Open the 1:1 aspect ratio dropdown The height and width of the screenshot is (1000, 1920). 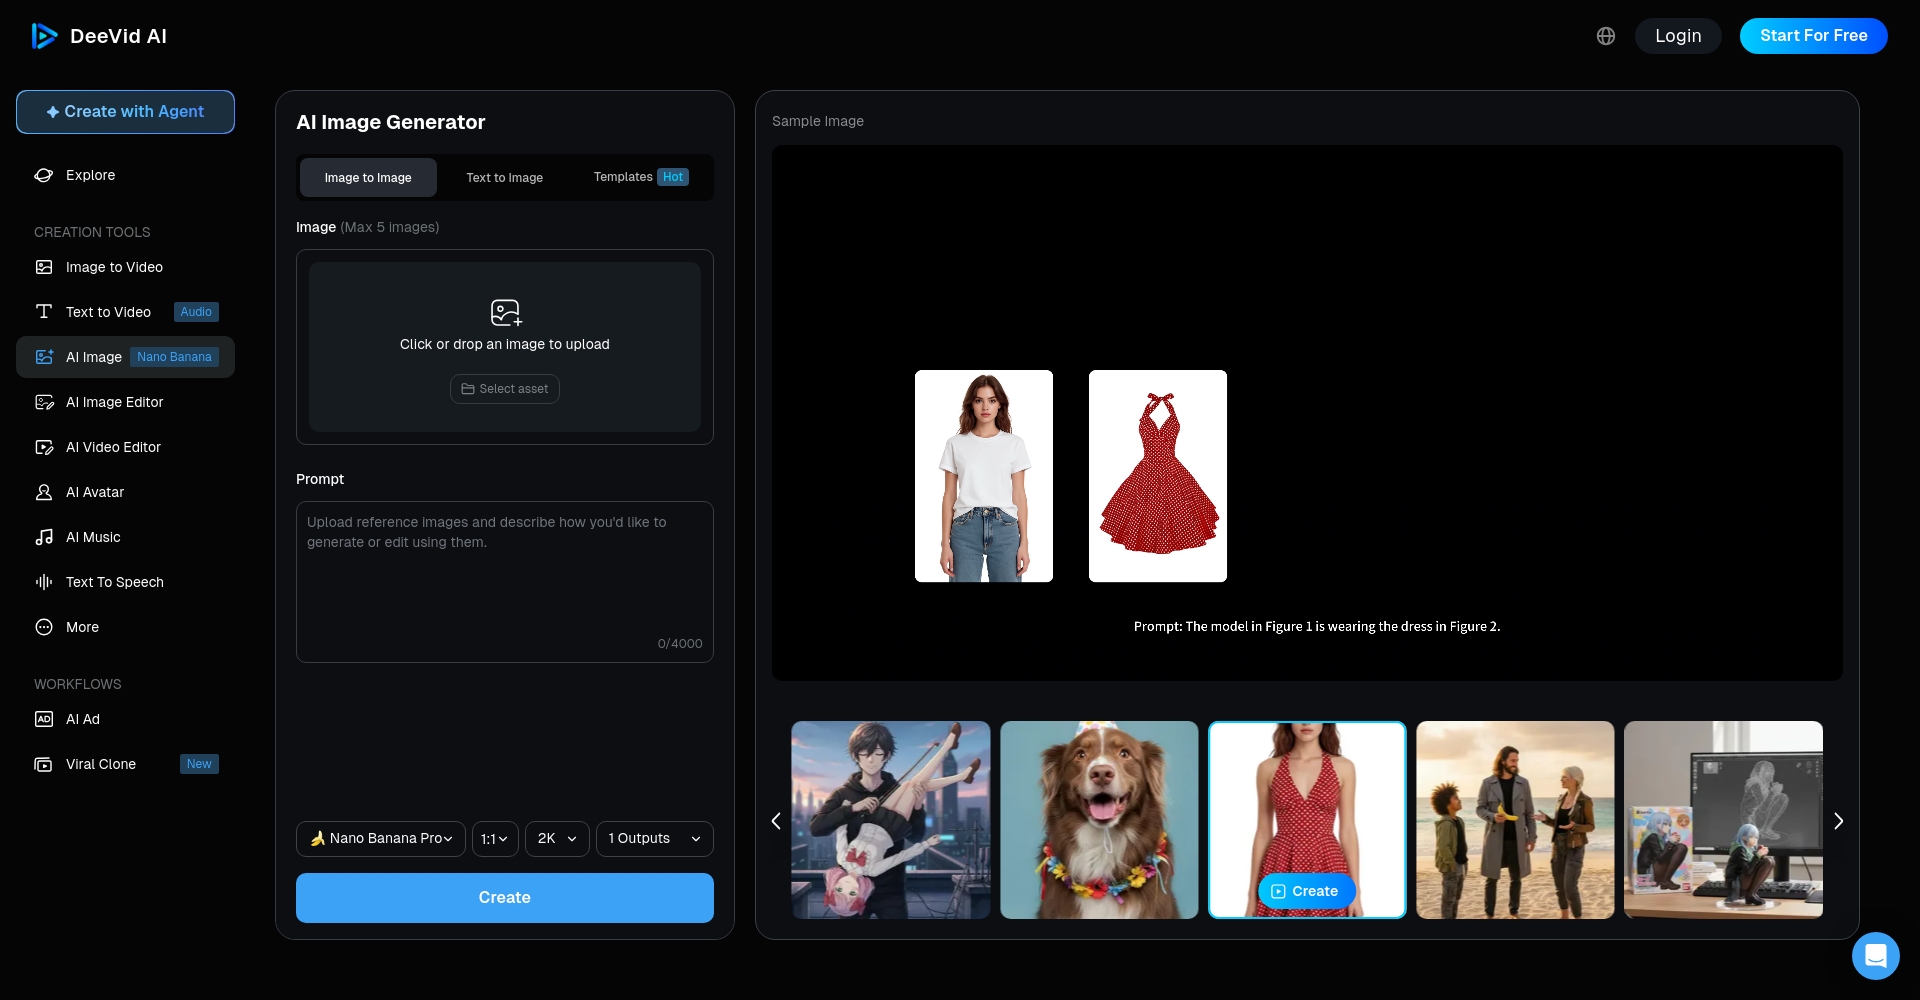click(x=495, y=839)
